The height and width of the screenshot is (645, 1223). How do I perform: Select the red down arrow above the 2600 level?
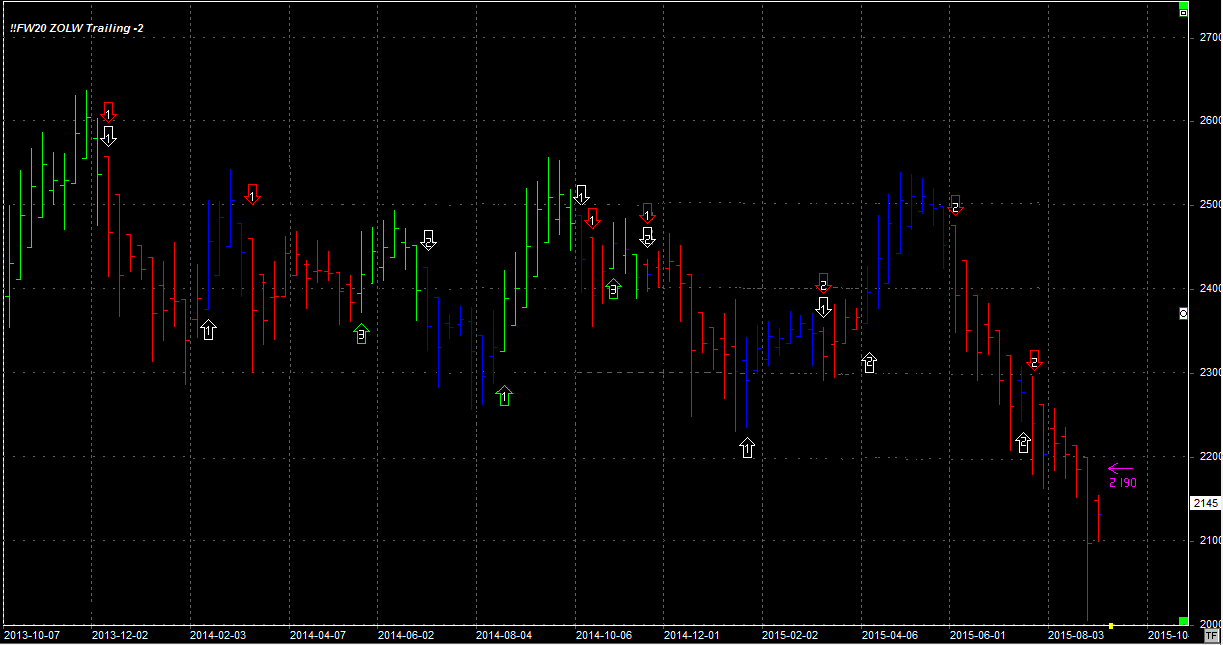(x=109, y=112)
